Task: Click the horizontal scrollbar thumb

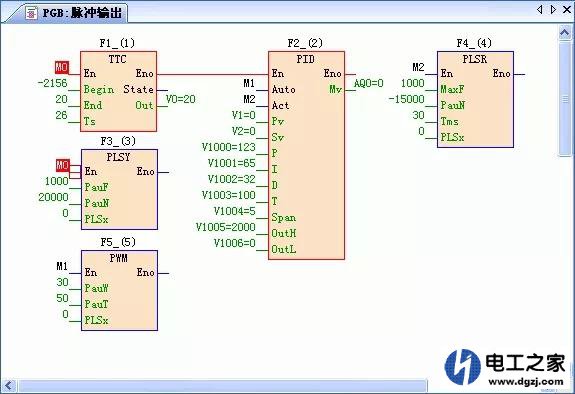Action: click(223, 386)
